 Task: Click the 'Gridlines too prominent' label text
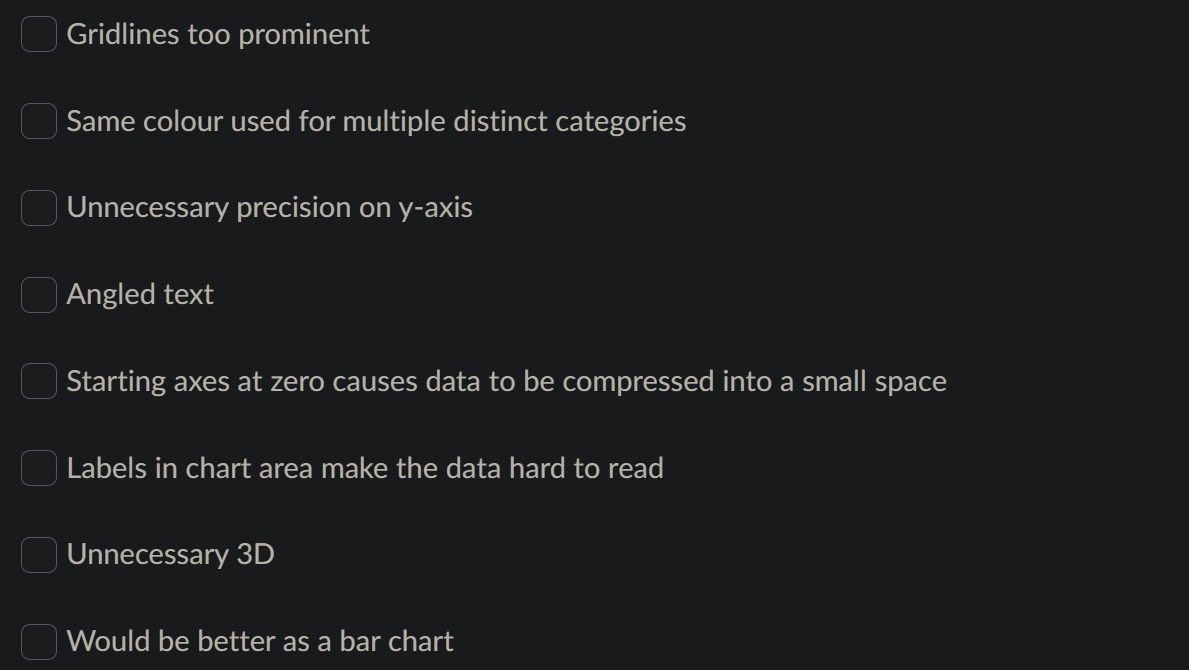point(218,34)
